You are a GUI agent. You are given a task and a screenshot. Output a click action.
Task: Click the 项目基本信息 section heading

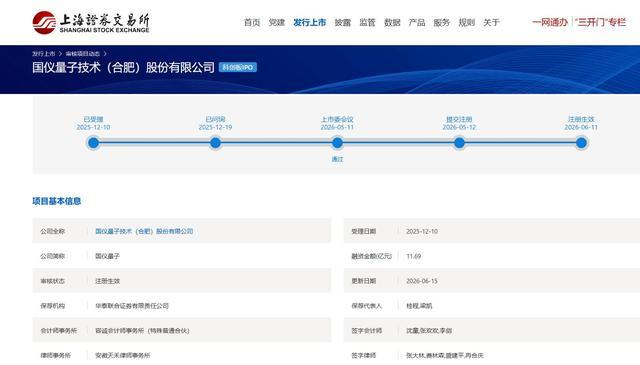tap(57, 201)
